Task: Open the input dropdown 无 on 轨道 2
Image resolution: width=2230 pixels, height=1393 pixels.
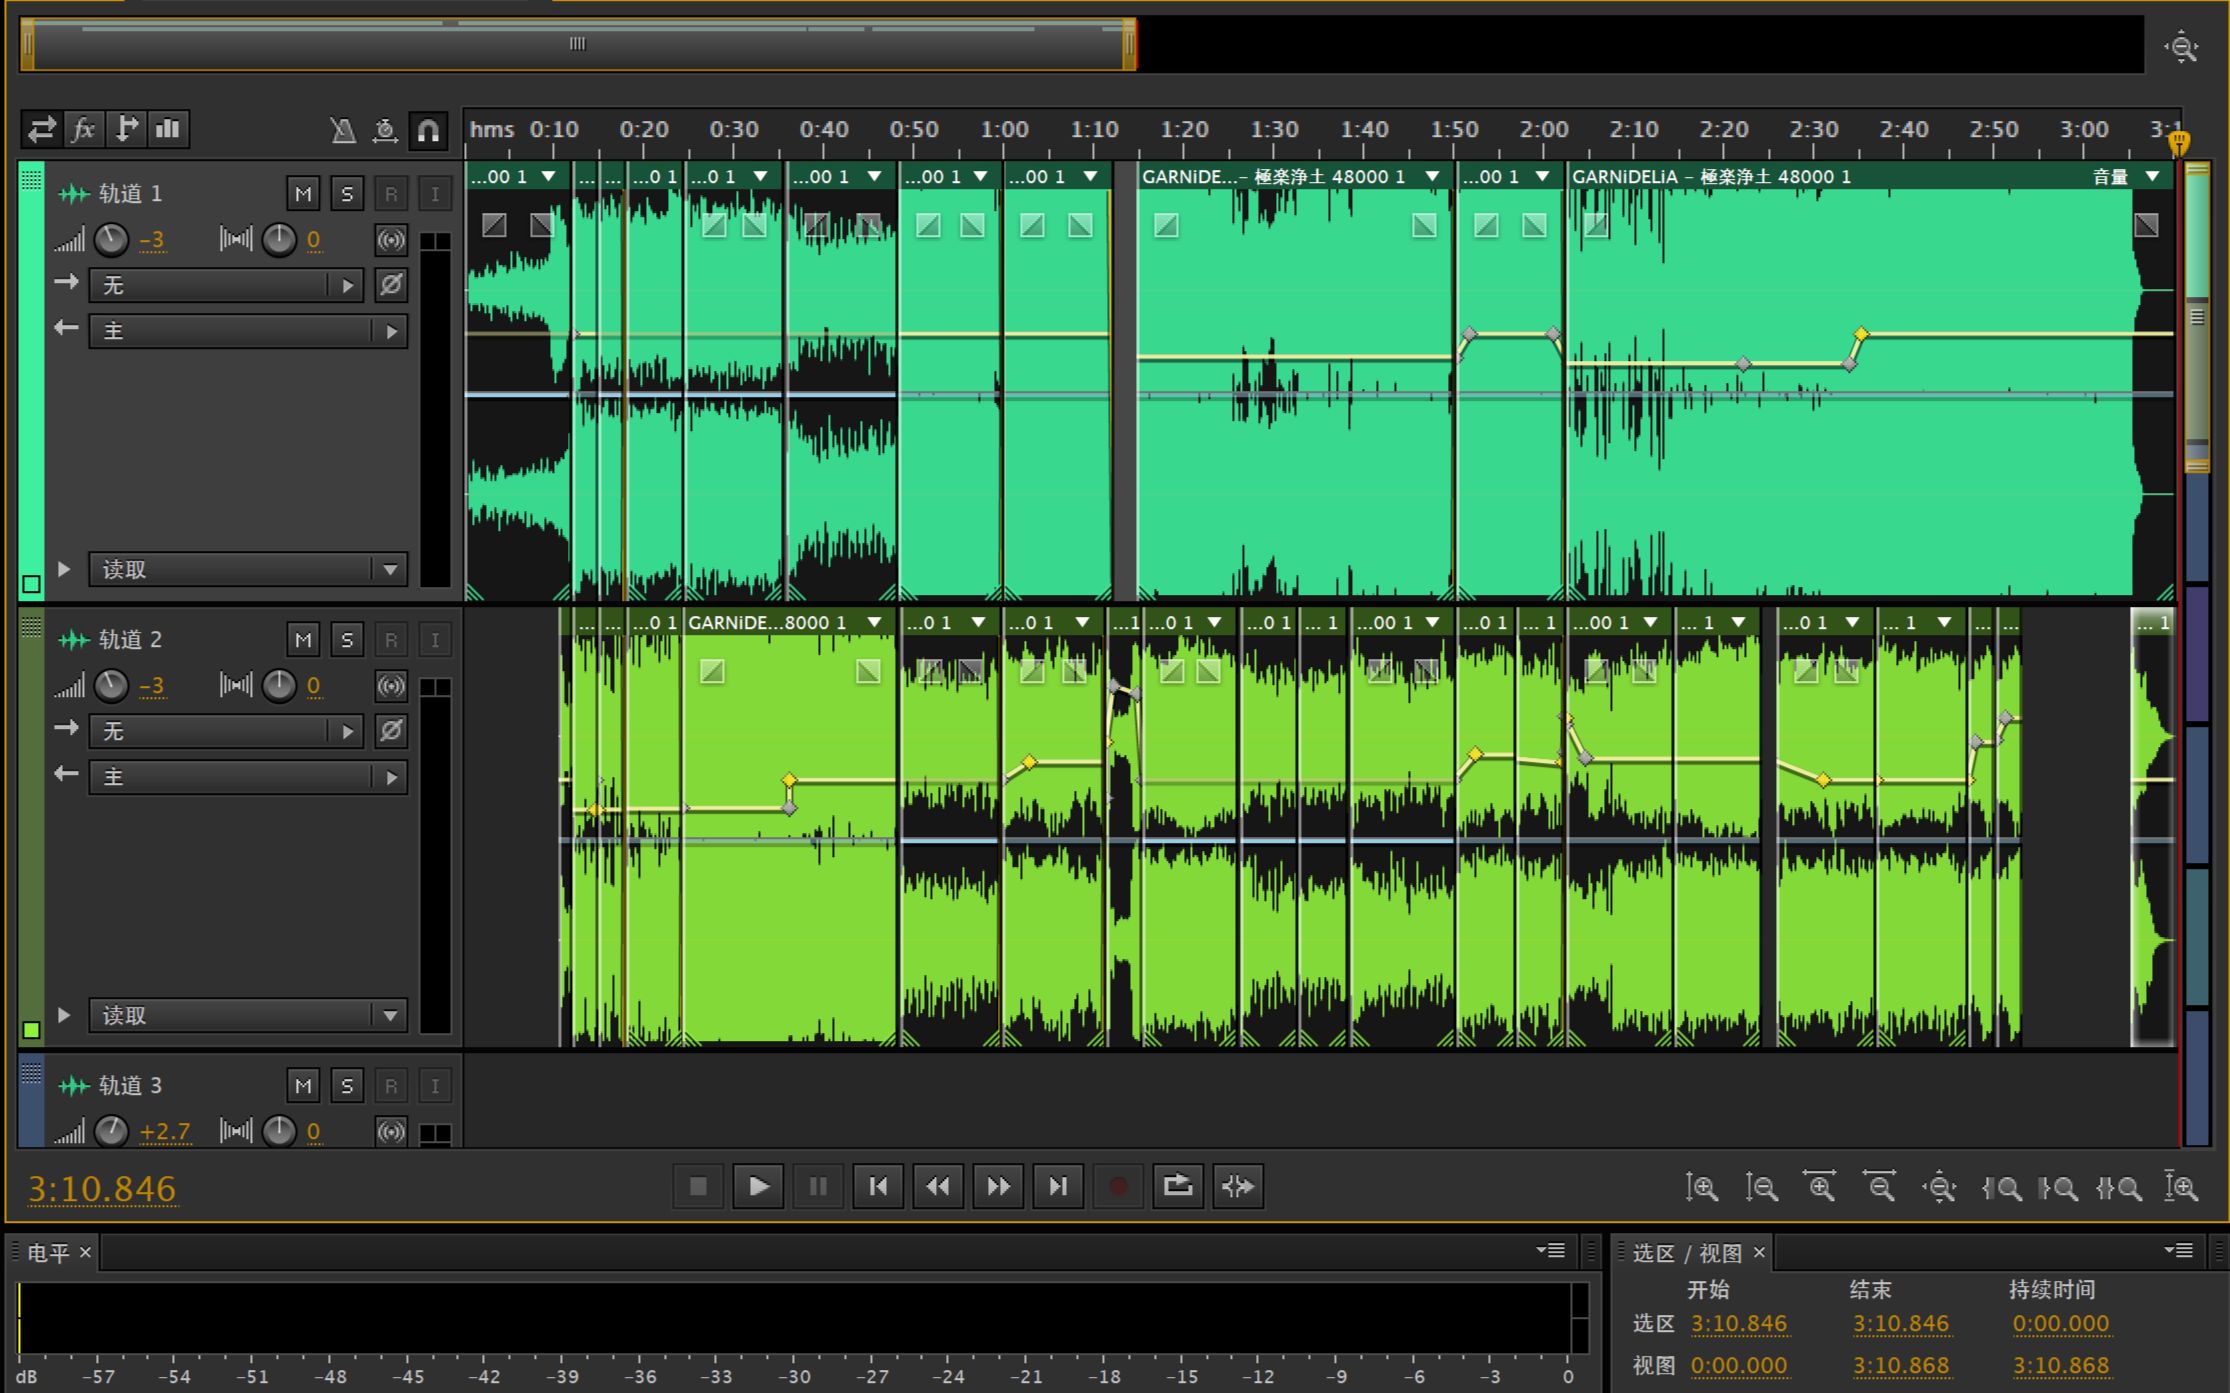Action: tap(226, 732)
